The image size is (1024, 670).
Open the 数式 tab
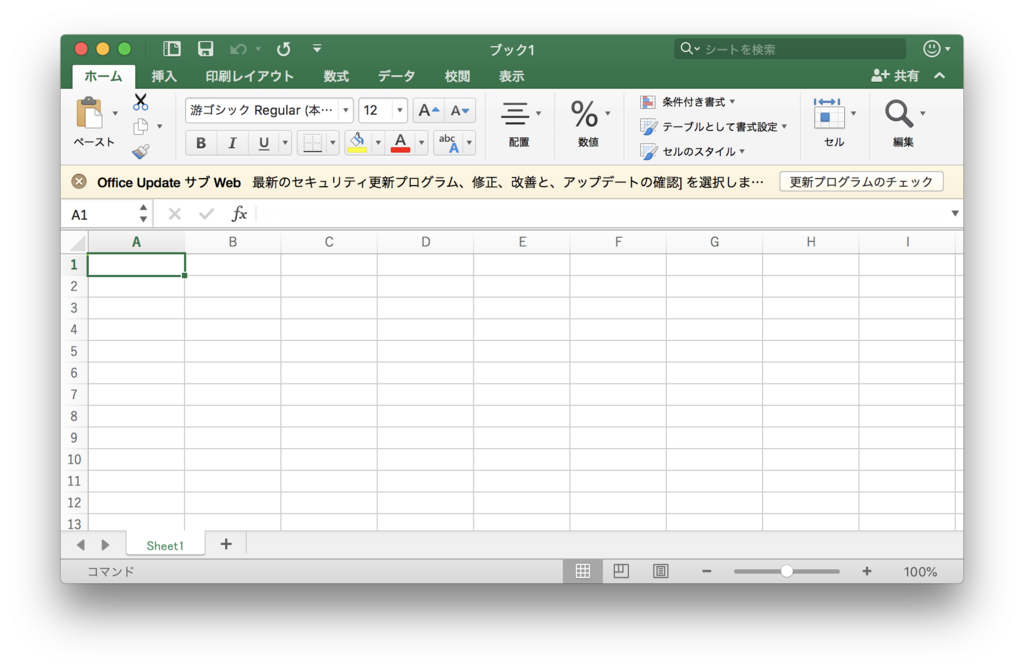[x=336, y=76]
